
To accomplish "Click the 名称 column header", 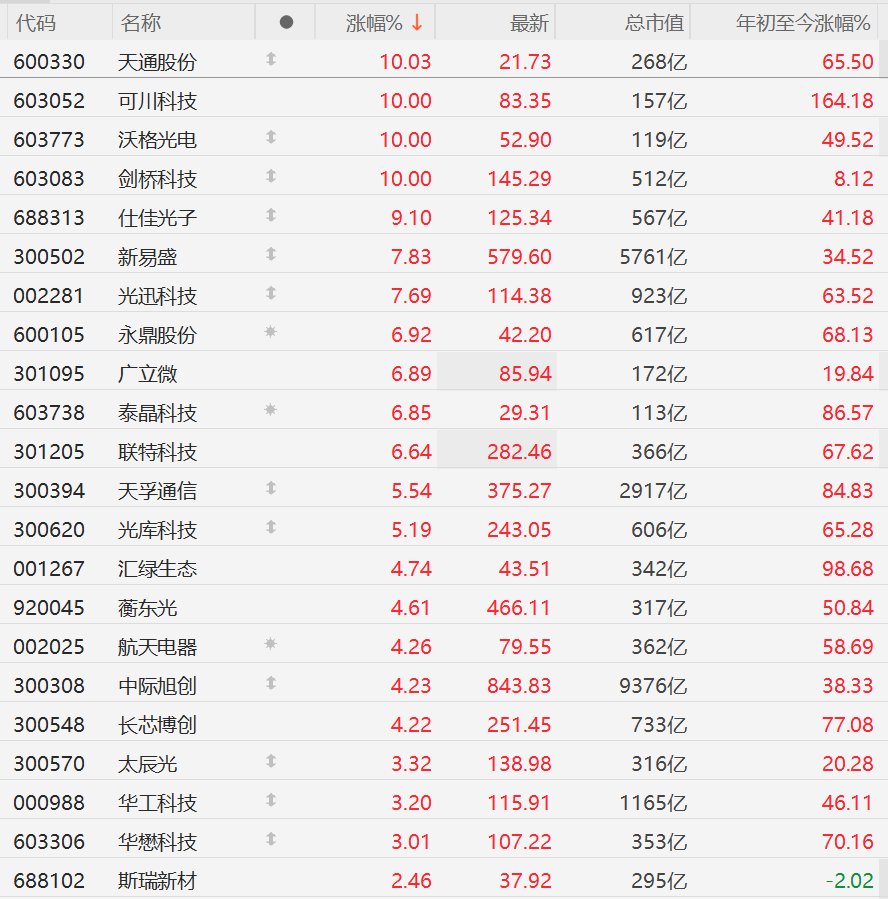I will click(141, 23).
